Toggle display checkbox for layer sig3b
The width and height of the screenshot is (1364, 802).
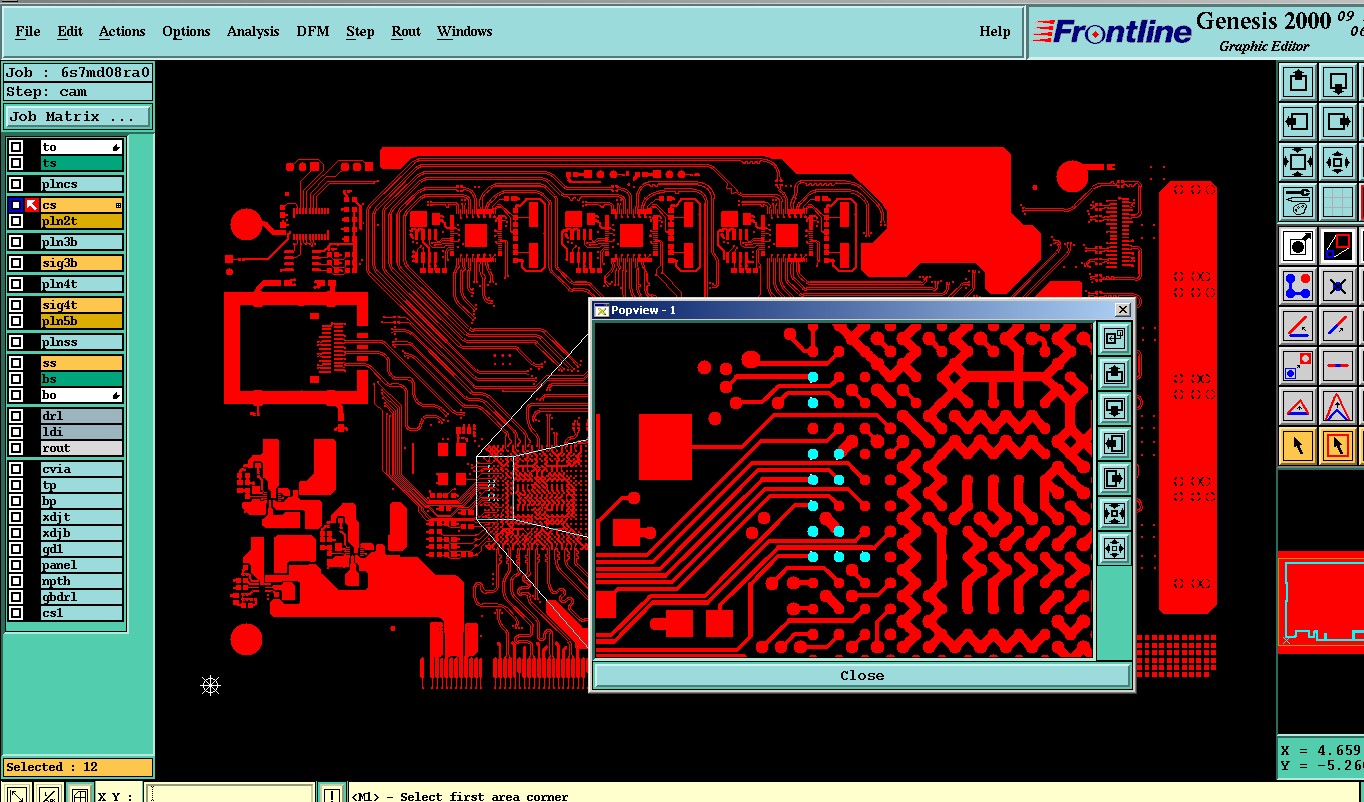point(16,263)
